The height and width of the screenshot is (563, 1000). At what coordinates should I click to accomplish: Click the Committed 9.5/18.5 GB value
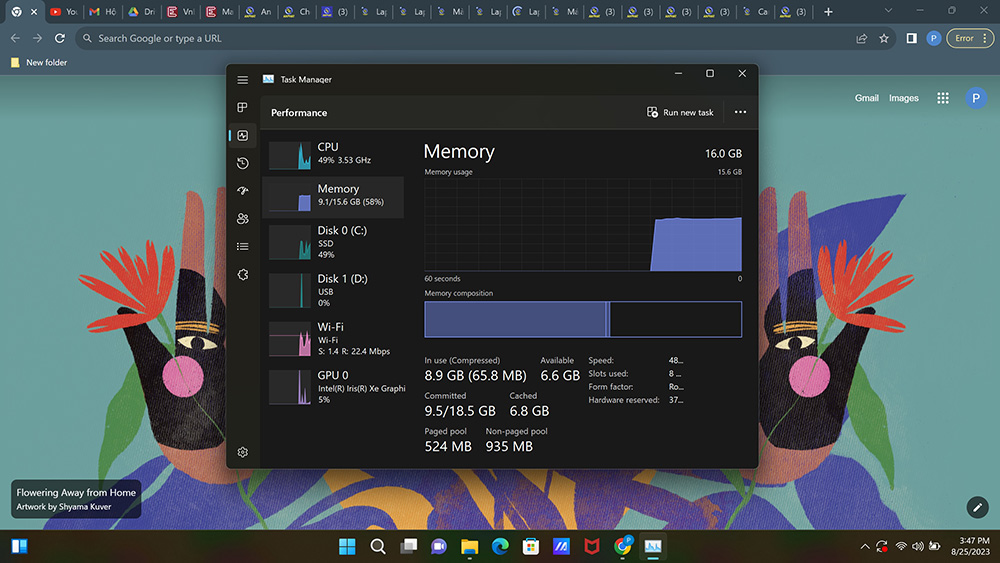click(x=460, y=411)
